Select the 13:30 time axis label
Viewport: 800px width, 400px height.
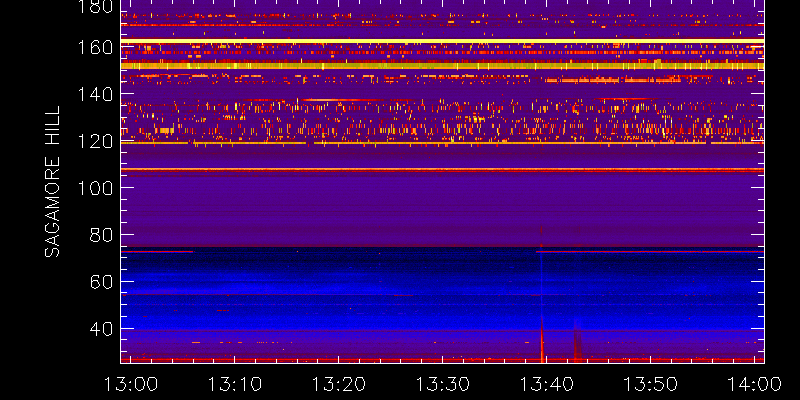tap(443, 384)
